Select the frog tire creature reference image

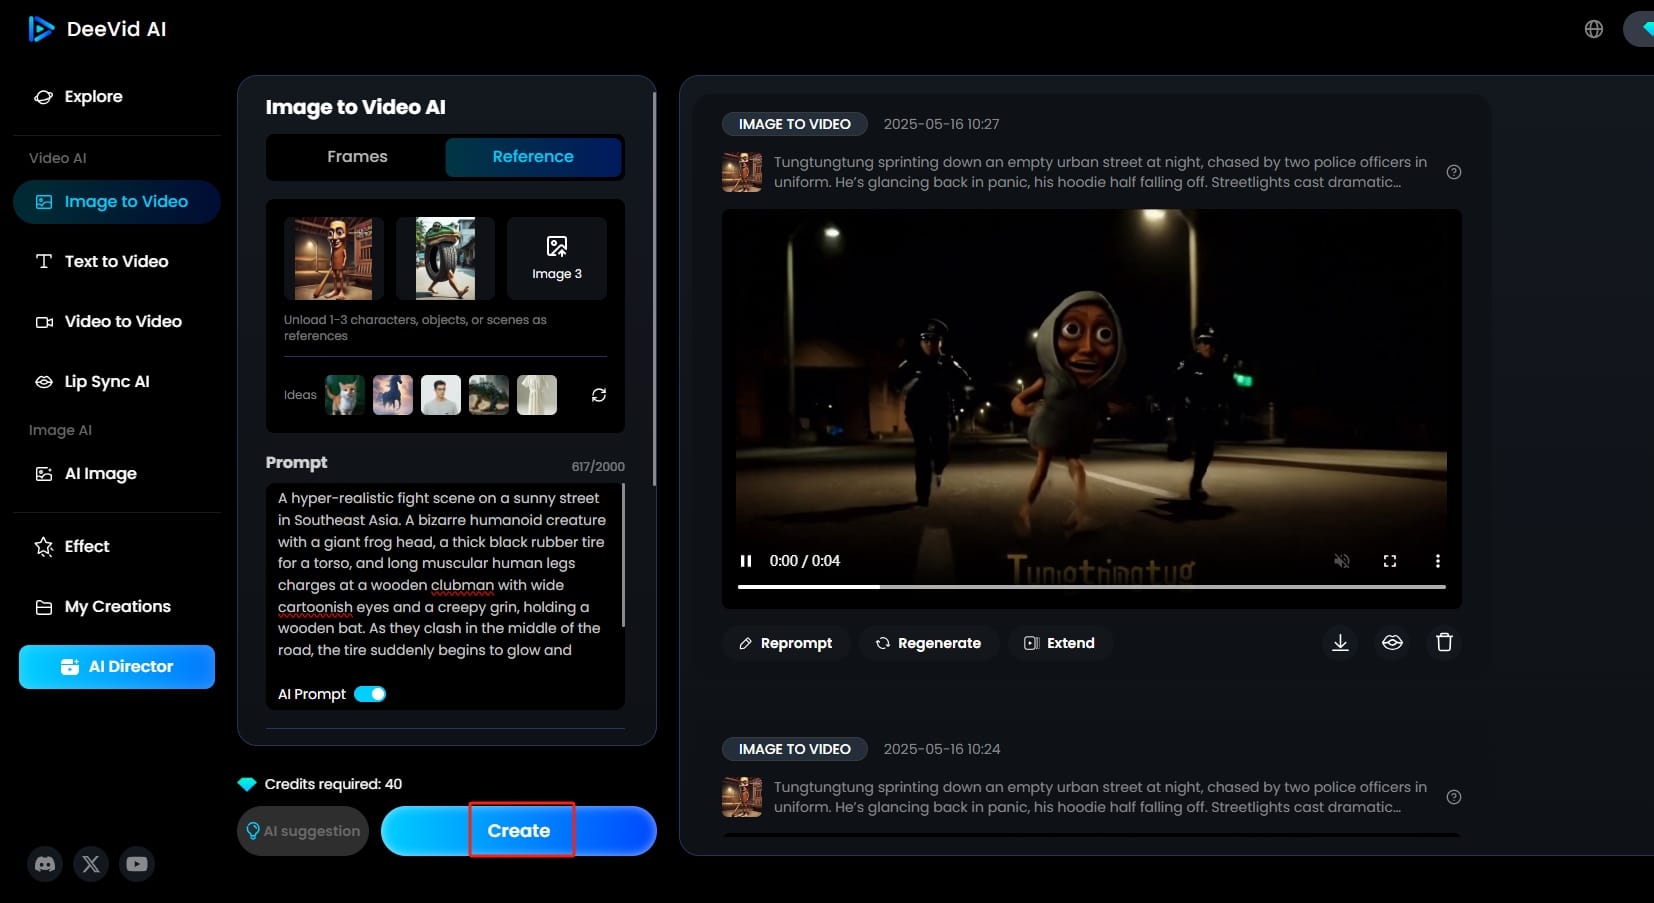445,259
